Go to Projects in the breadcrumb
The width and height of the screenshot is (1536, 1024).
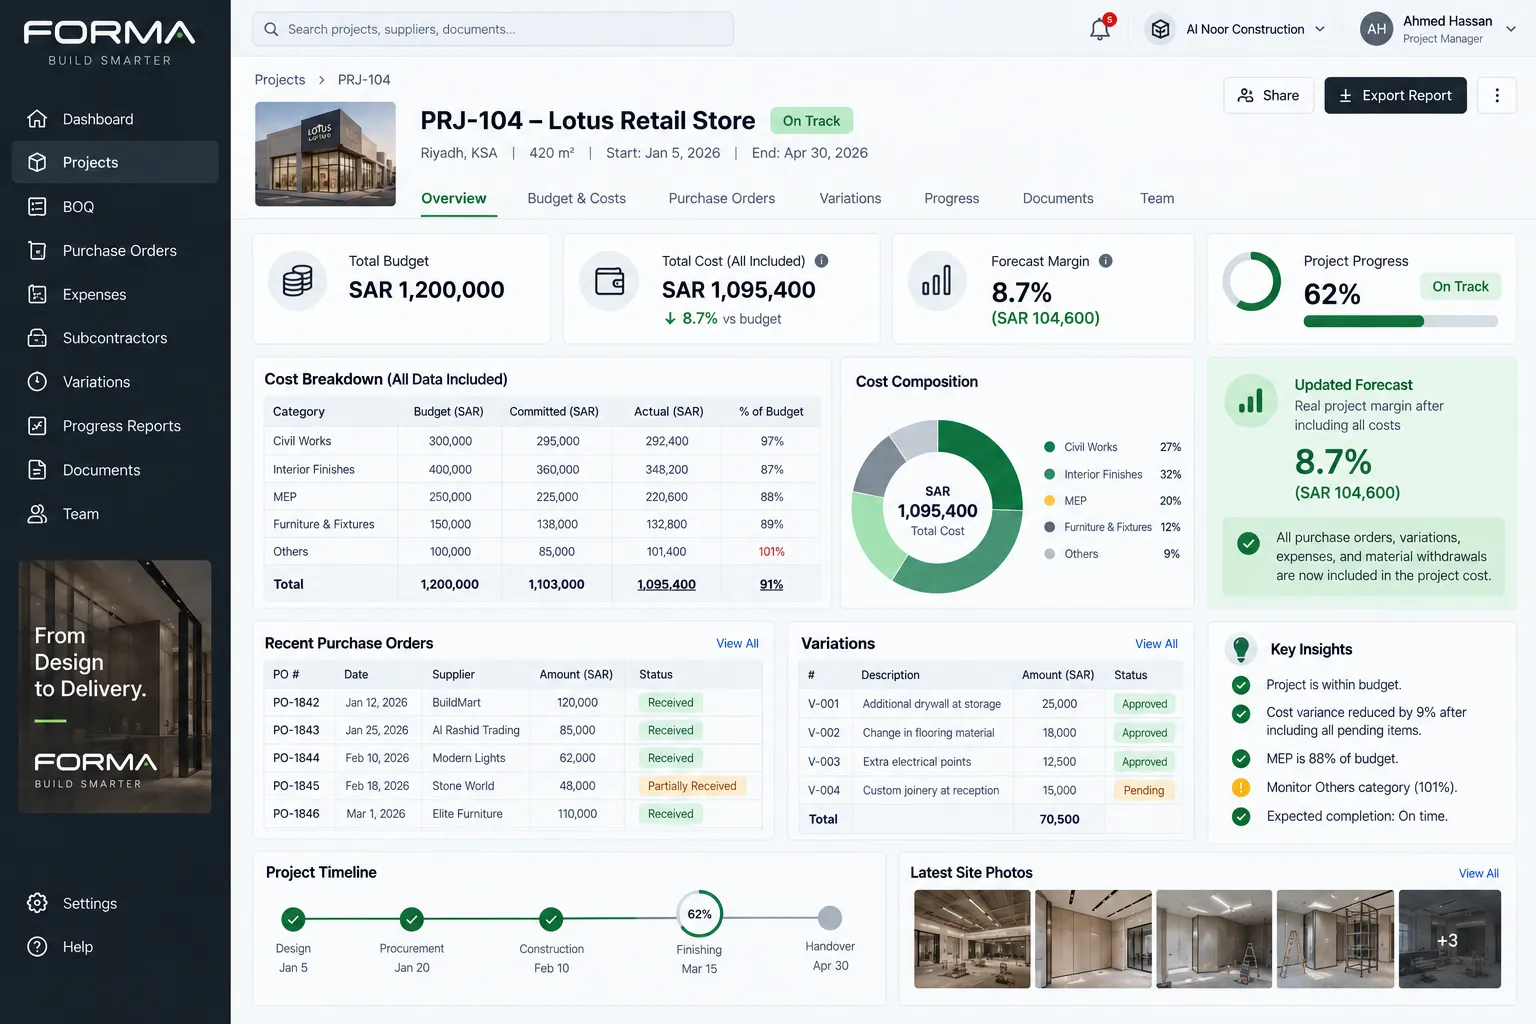tap(280, 79)
